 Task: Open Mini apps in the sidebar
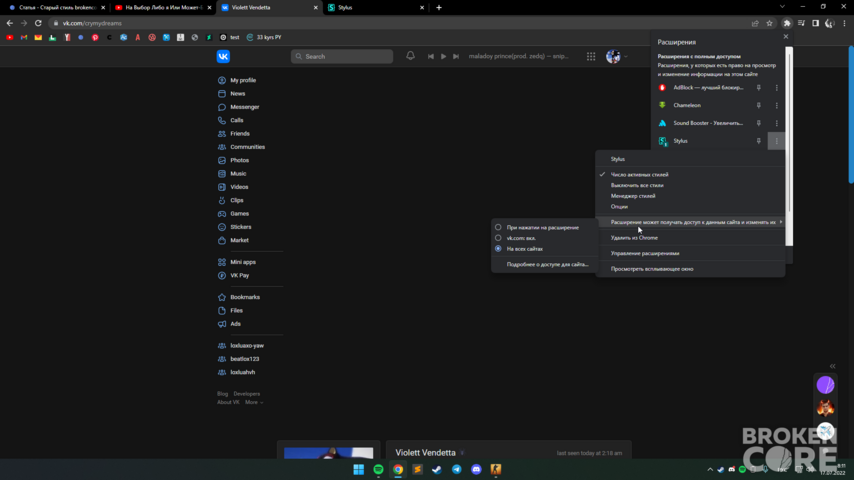point(242,262)
